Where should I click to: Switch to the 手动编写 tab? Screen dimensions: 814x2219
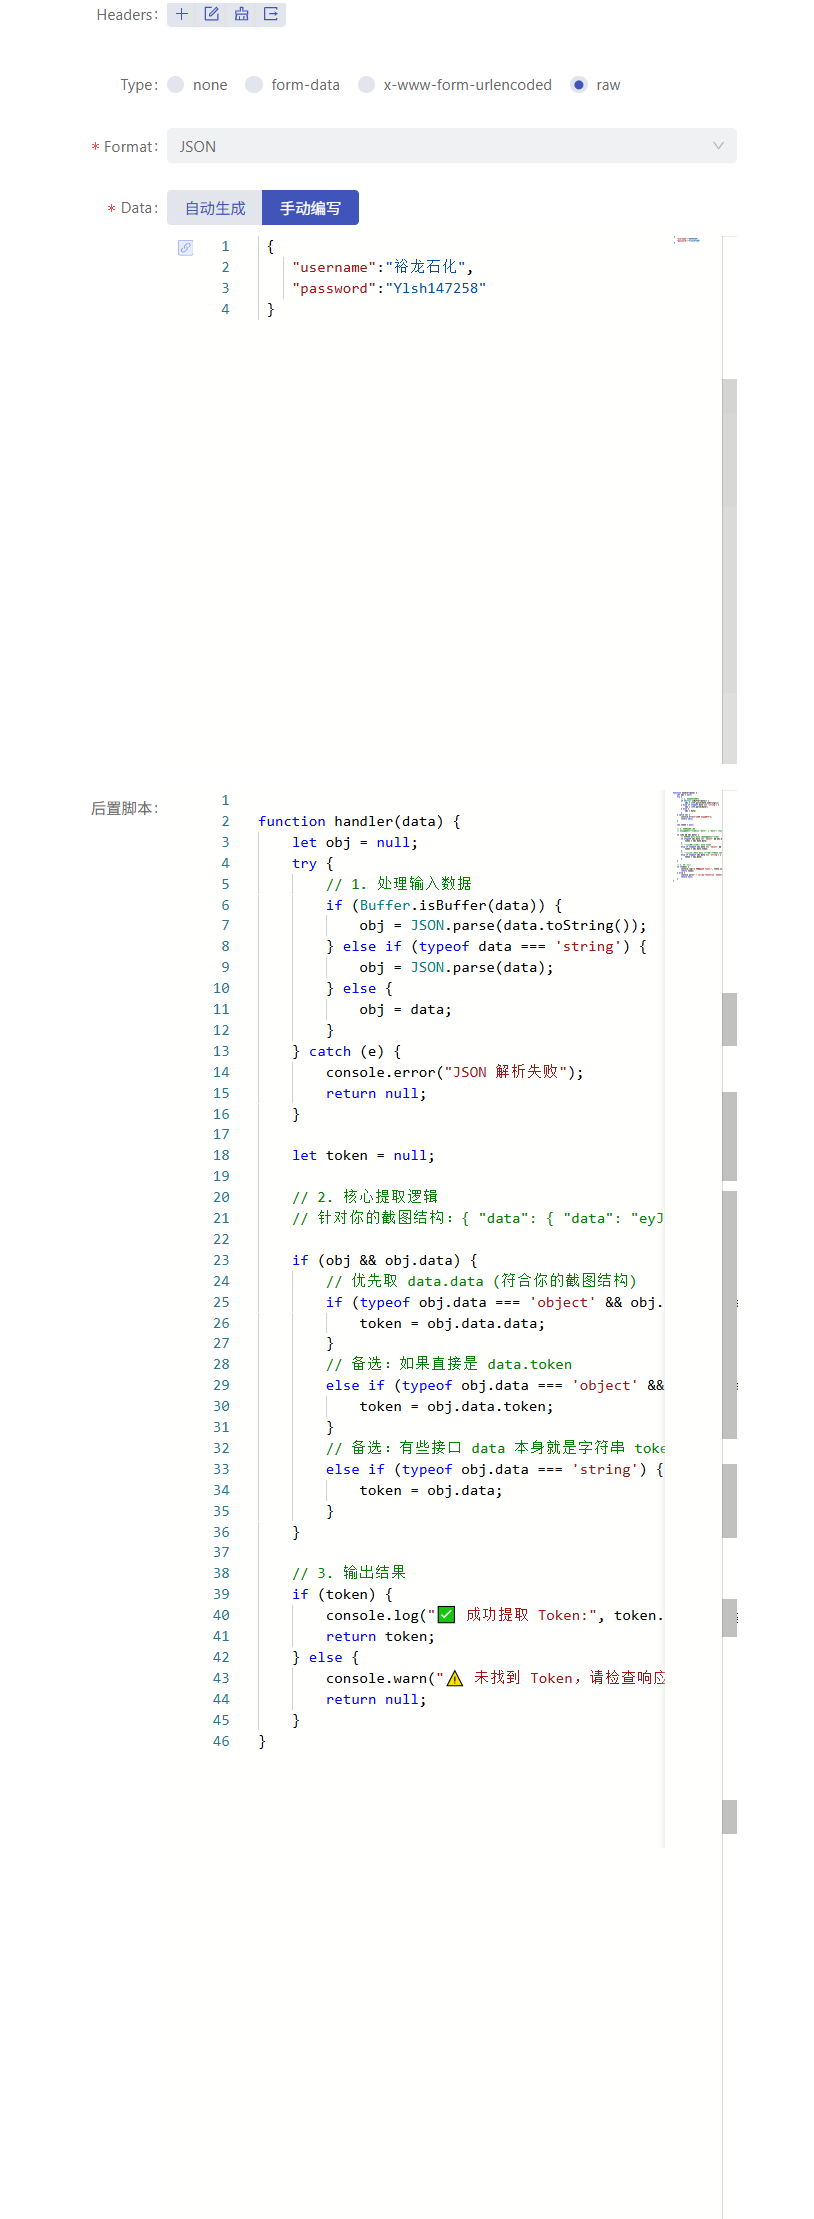tap(310, 208)
